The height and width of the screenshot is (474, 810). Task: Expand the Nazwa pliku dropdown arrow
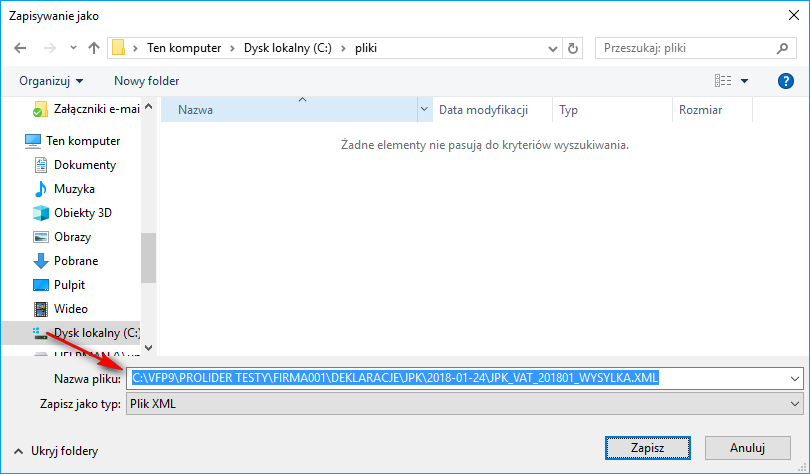(795, 378)
